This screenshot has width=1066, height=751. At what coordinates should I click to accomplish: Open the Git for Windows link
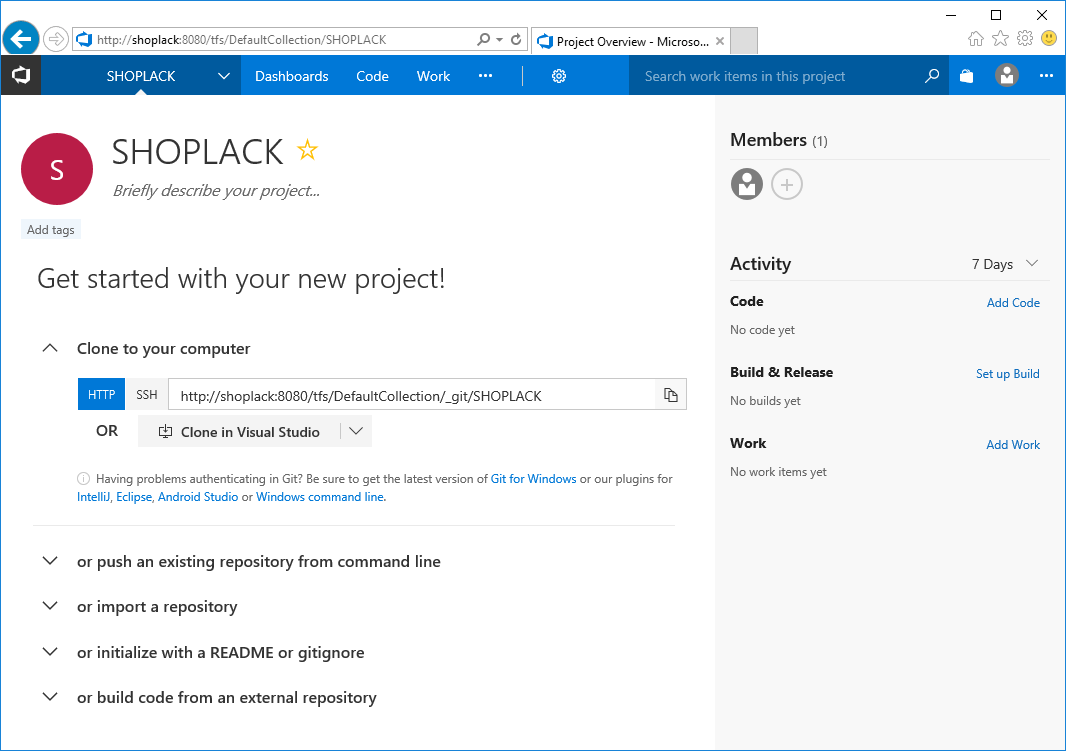click(x=534, y=478)
